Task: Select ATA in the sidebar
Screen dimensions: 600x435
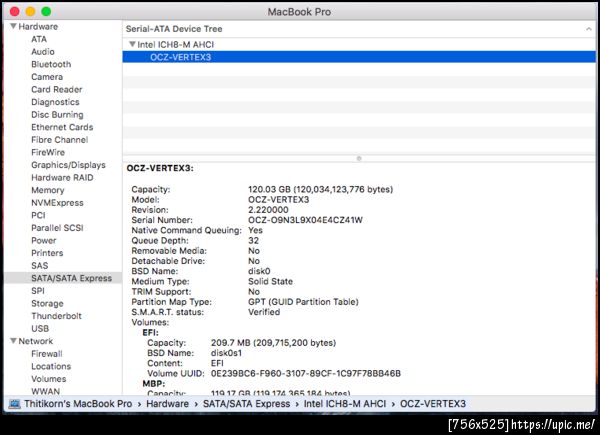Action: pos(39,39)
